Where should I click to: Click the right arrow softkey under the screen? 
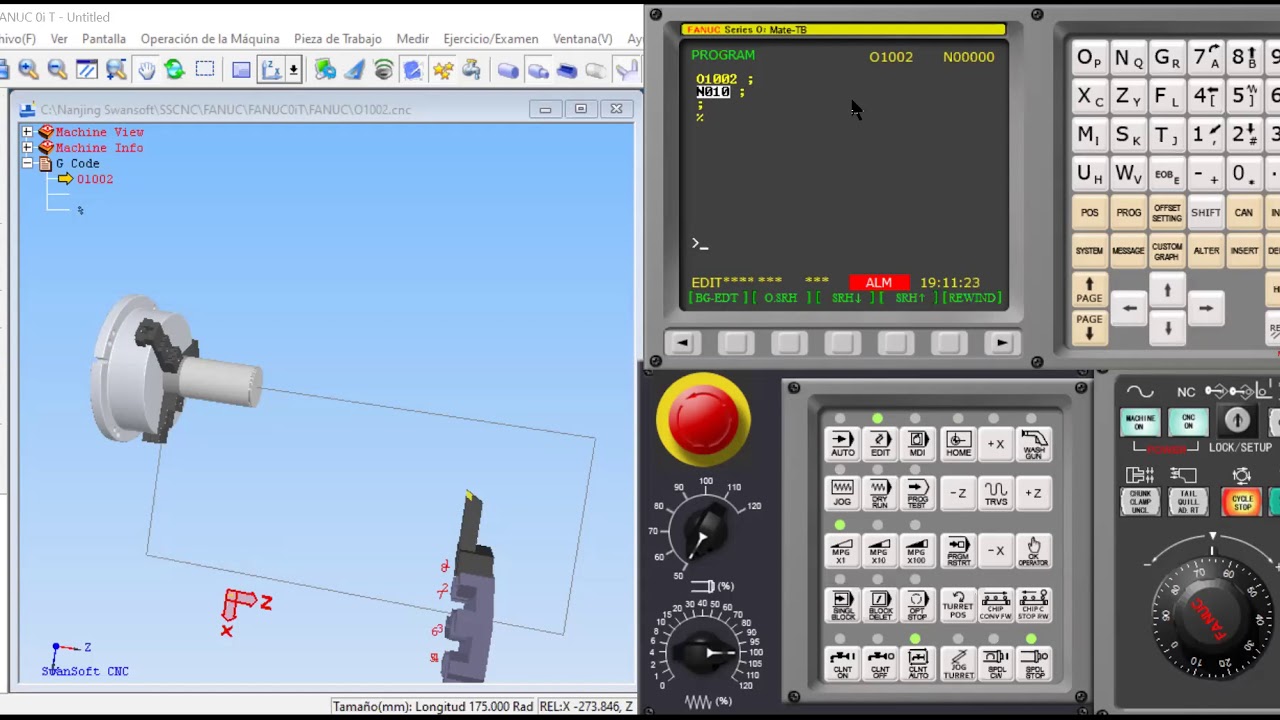(x=1002, y=343)
